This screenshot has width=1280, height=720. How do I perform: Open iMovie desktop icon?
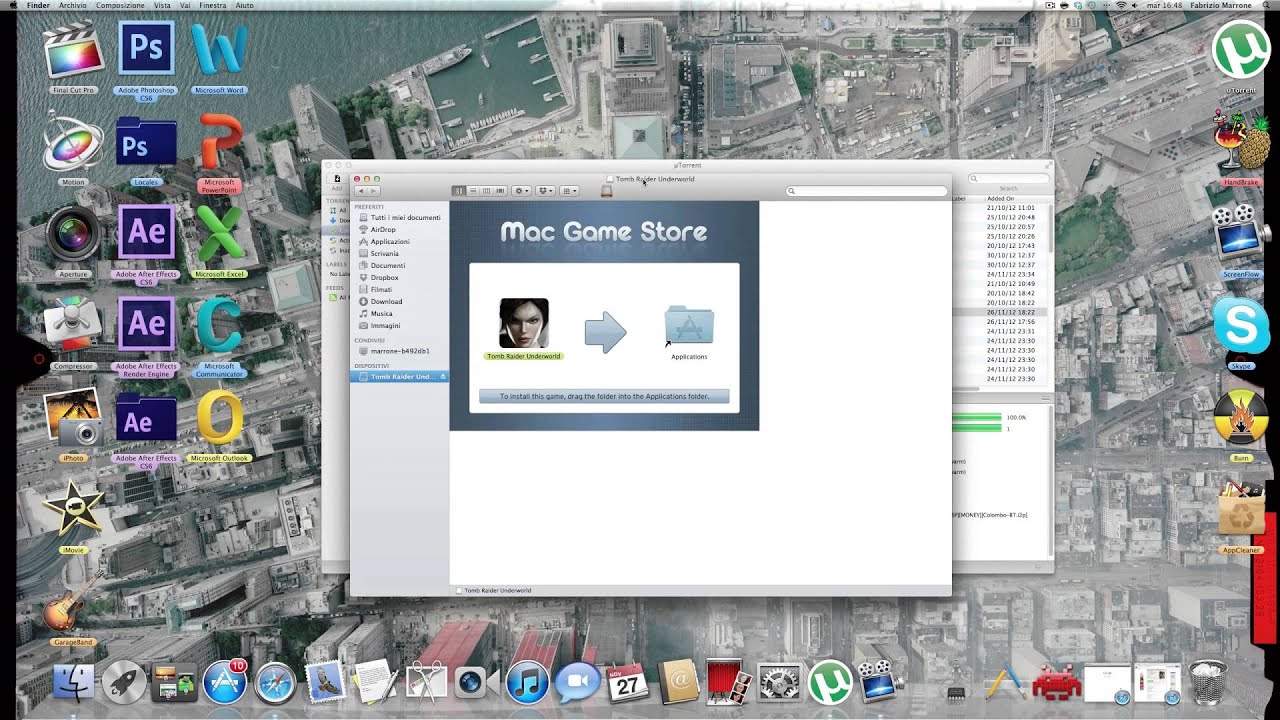(x=73, y=510)
